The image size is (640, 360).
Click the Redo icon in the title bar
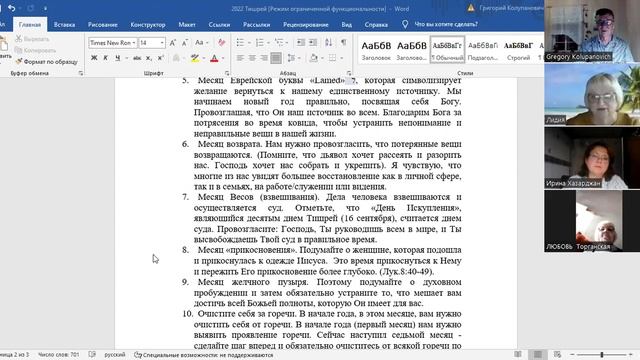click(31, 8)
